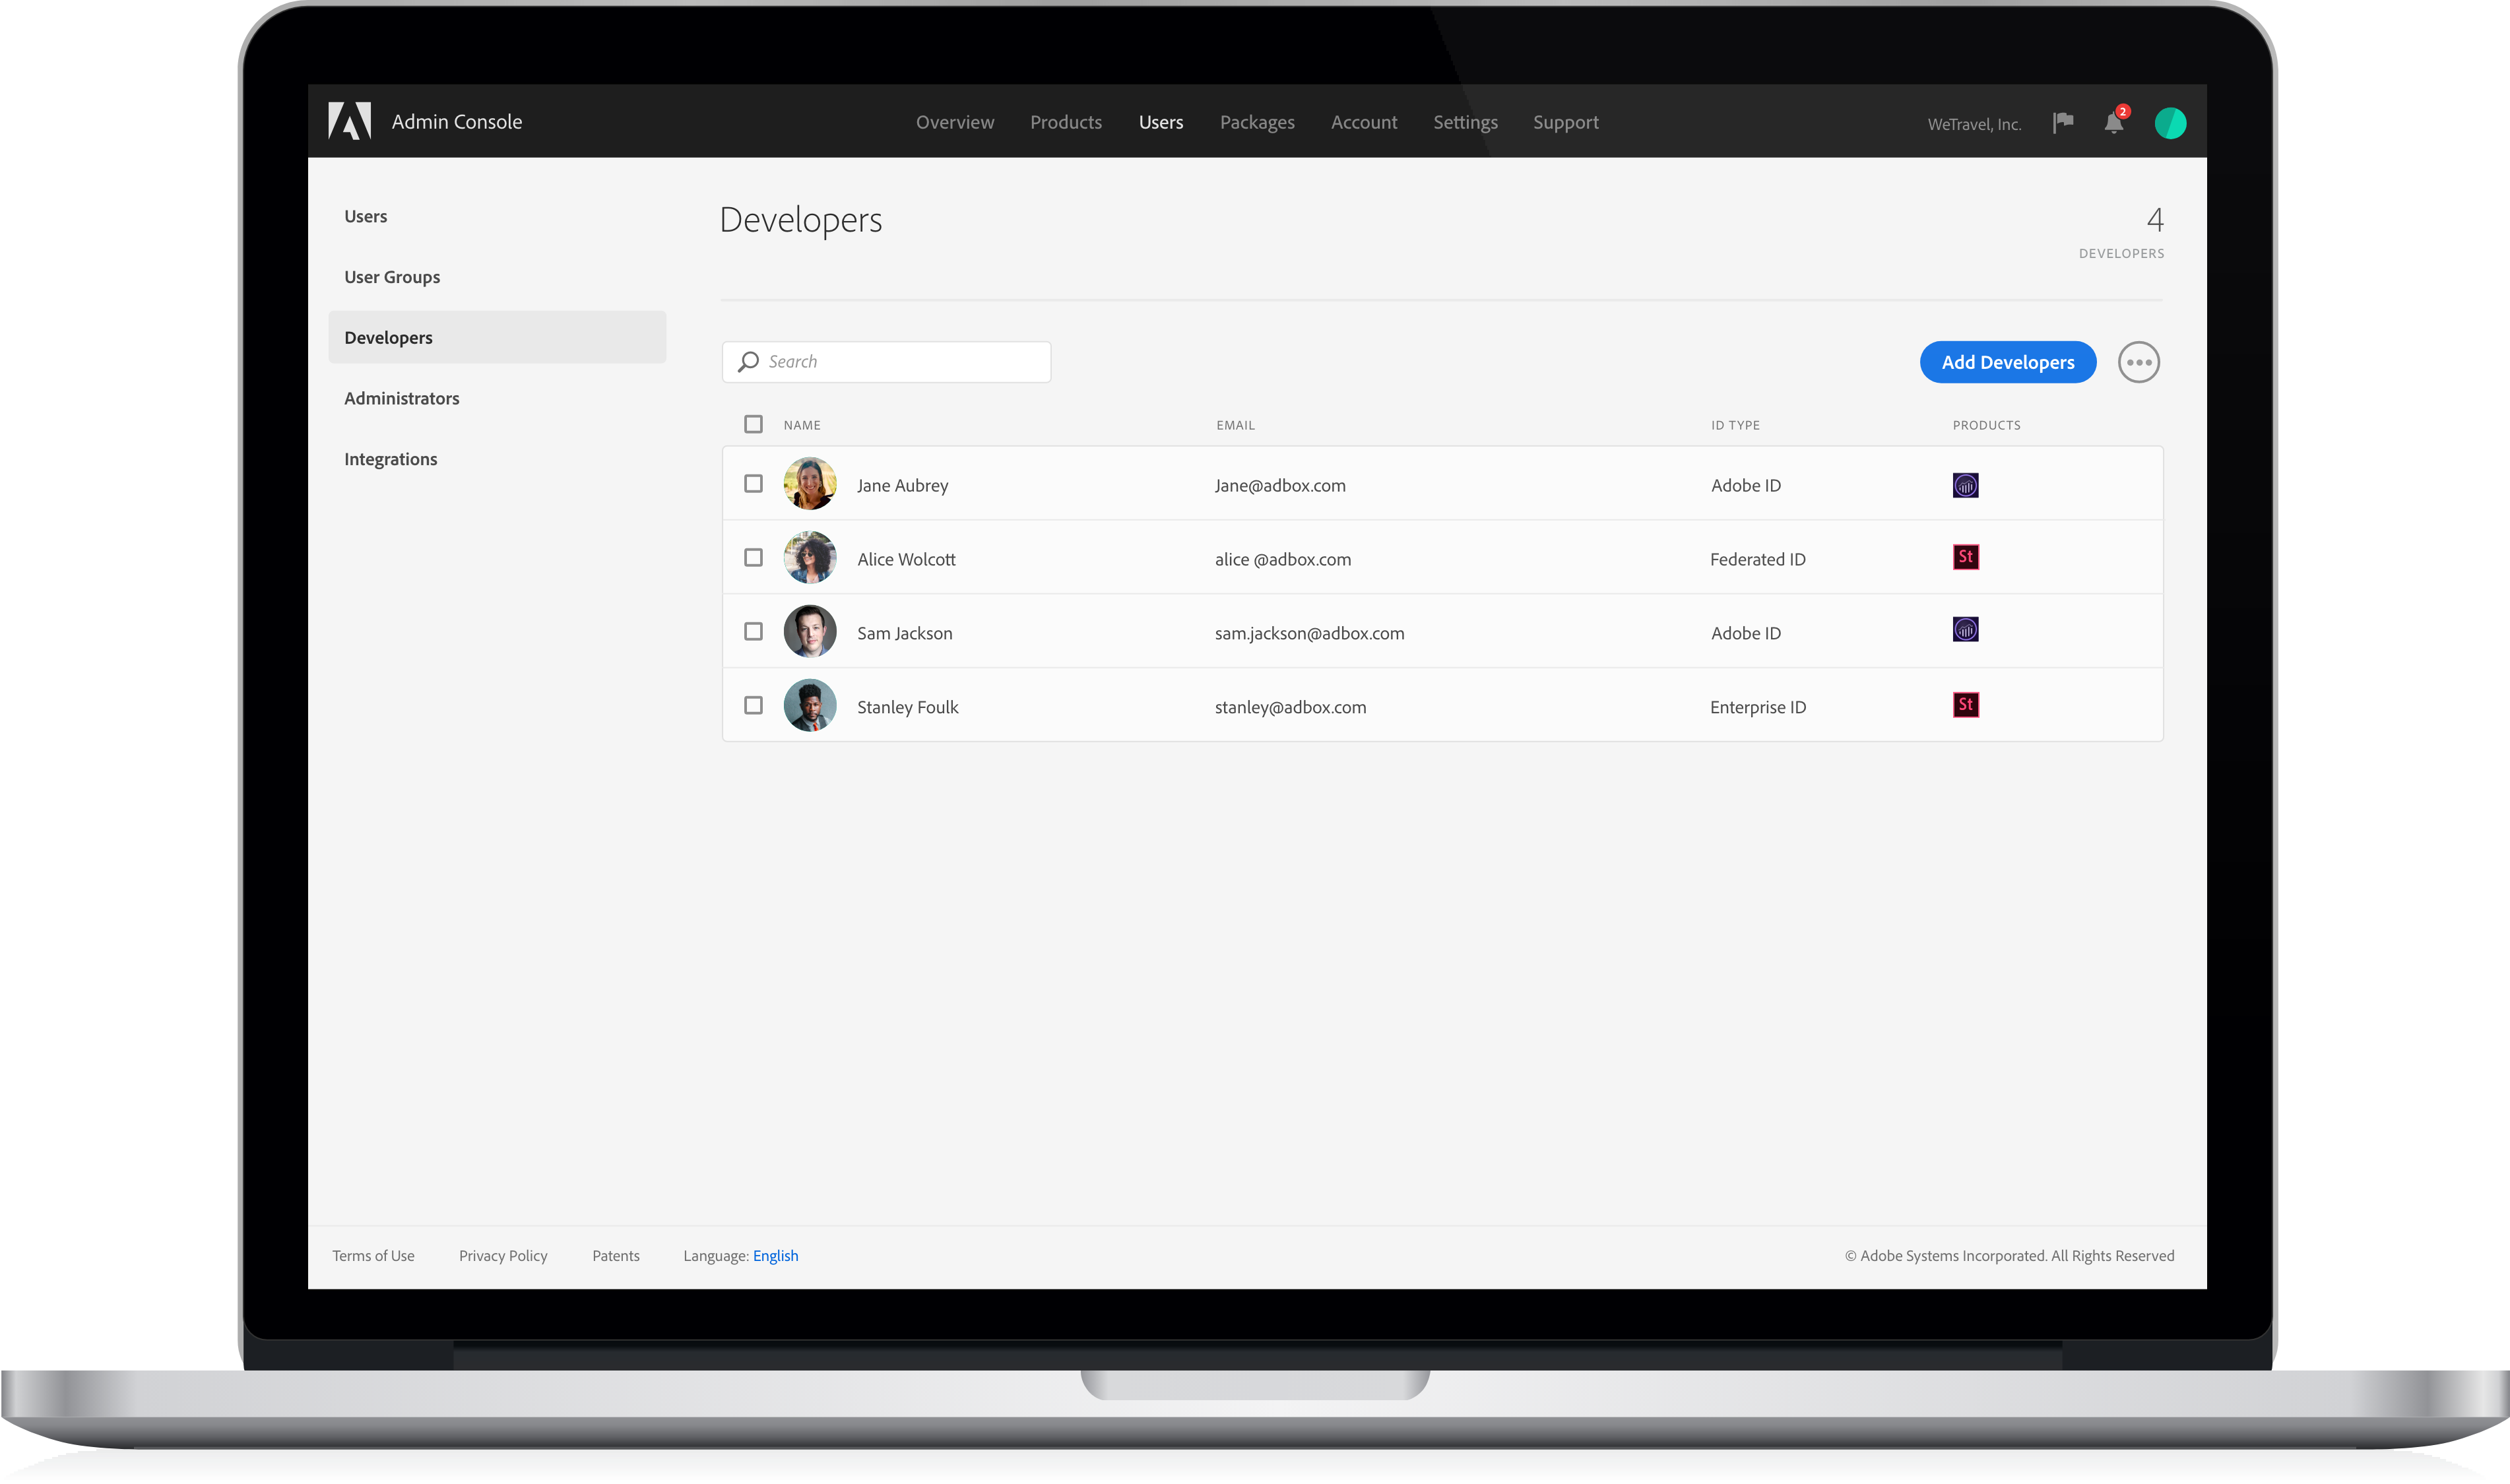Toggle the select-all checkbox beside NAME
The image size is (2510, 1484).
coord(753,424)
